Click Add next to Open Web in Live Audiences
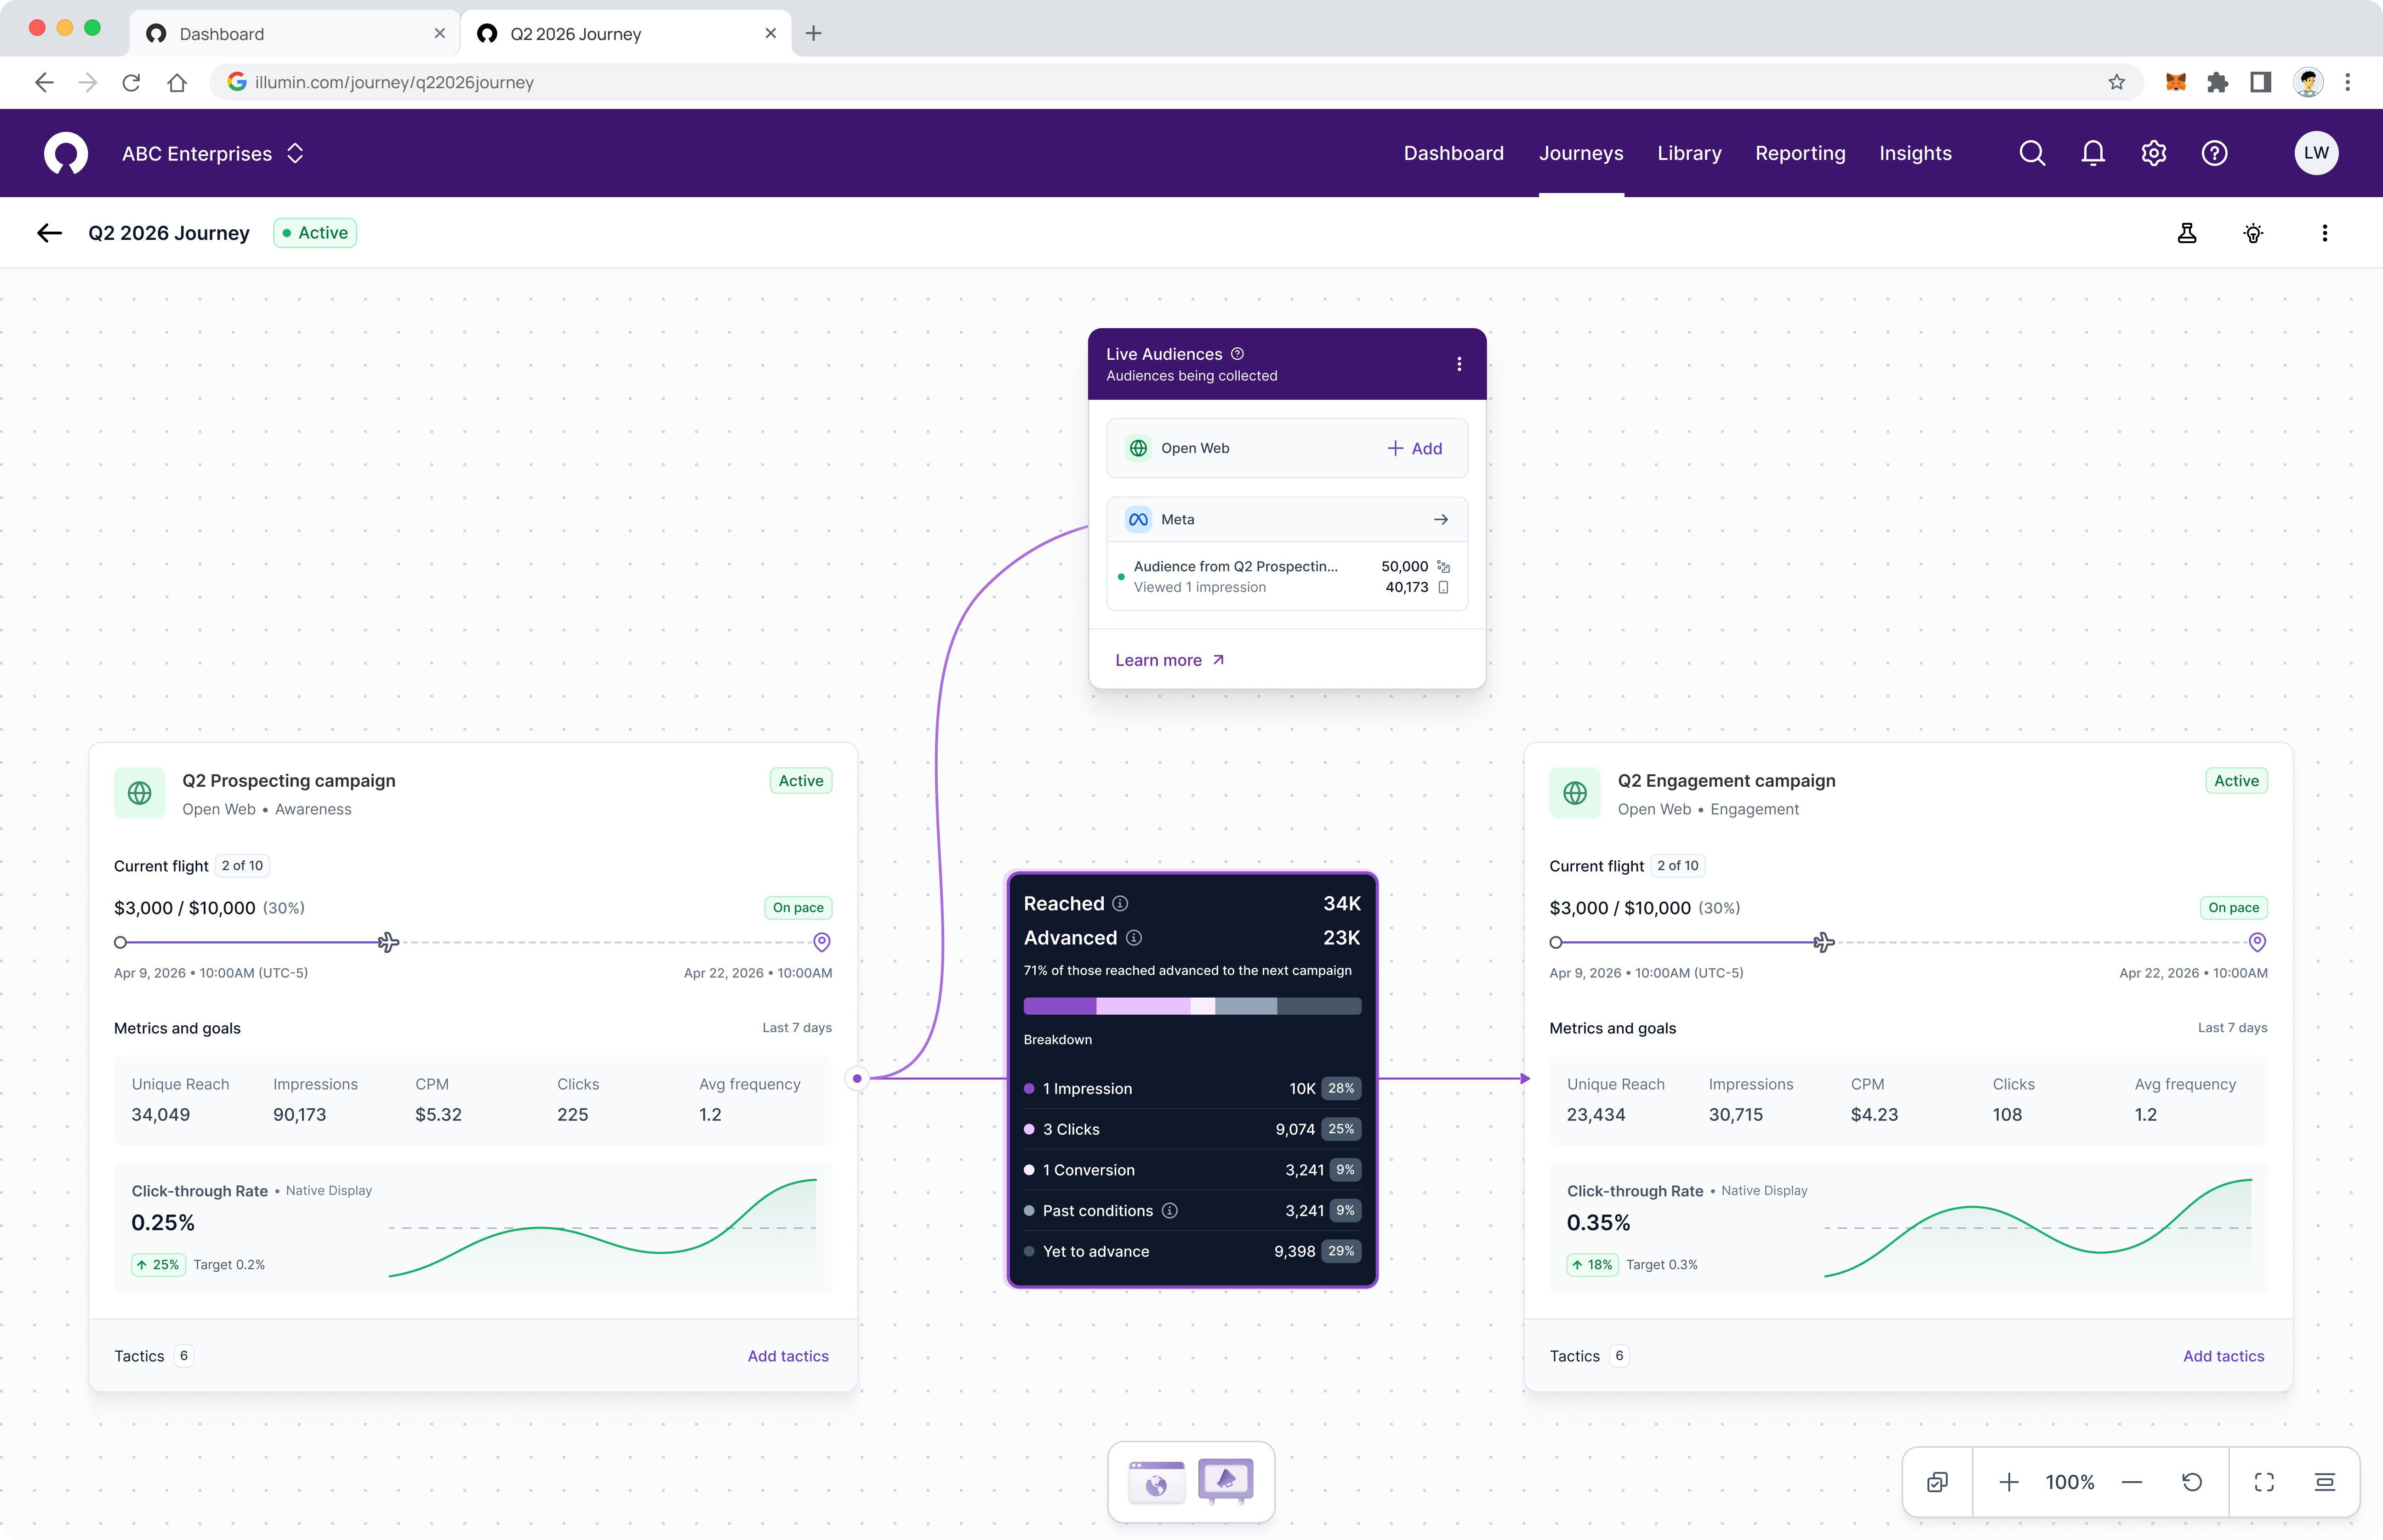This screenshot has width=2383, height=1540. pyautogui.click(x=1414, y=448)
